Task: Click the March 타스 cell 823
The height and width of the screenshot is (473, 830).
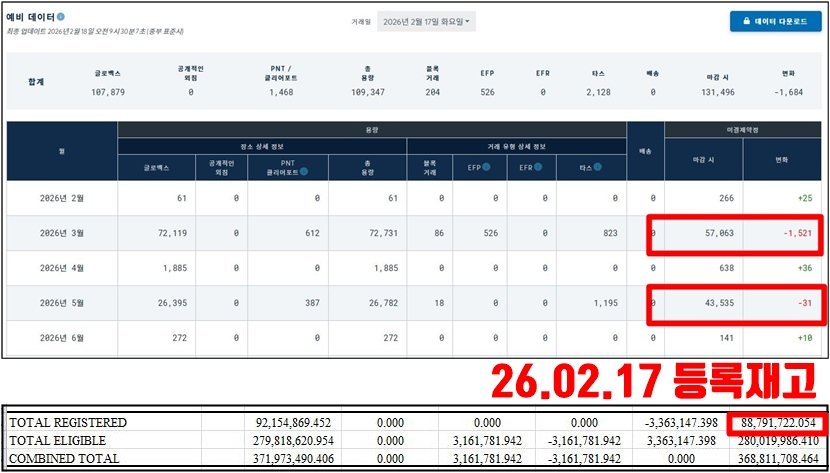Action: [610, 233]
